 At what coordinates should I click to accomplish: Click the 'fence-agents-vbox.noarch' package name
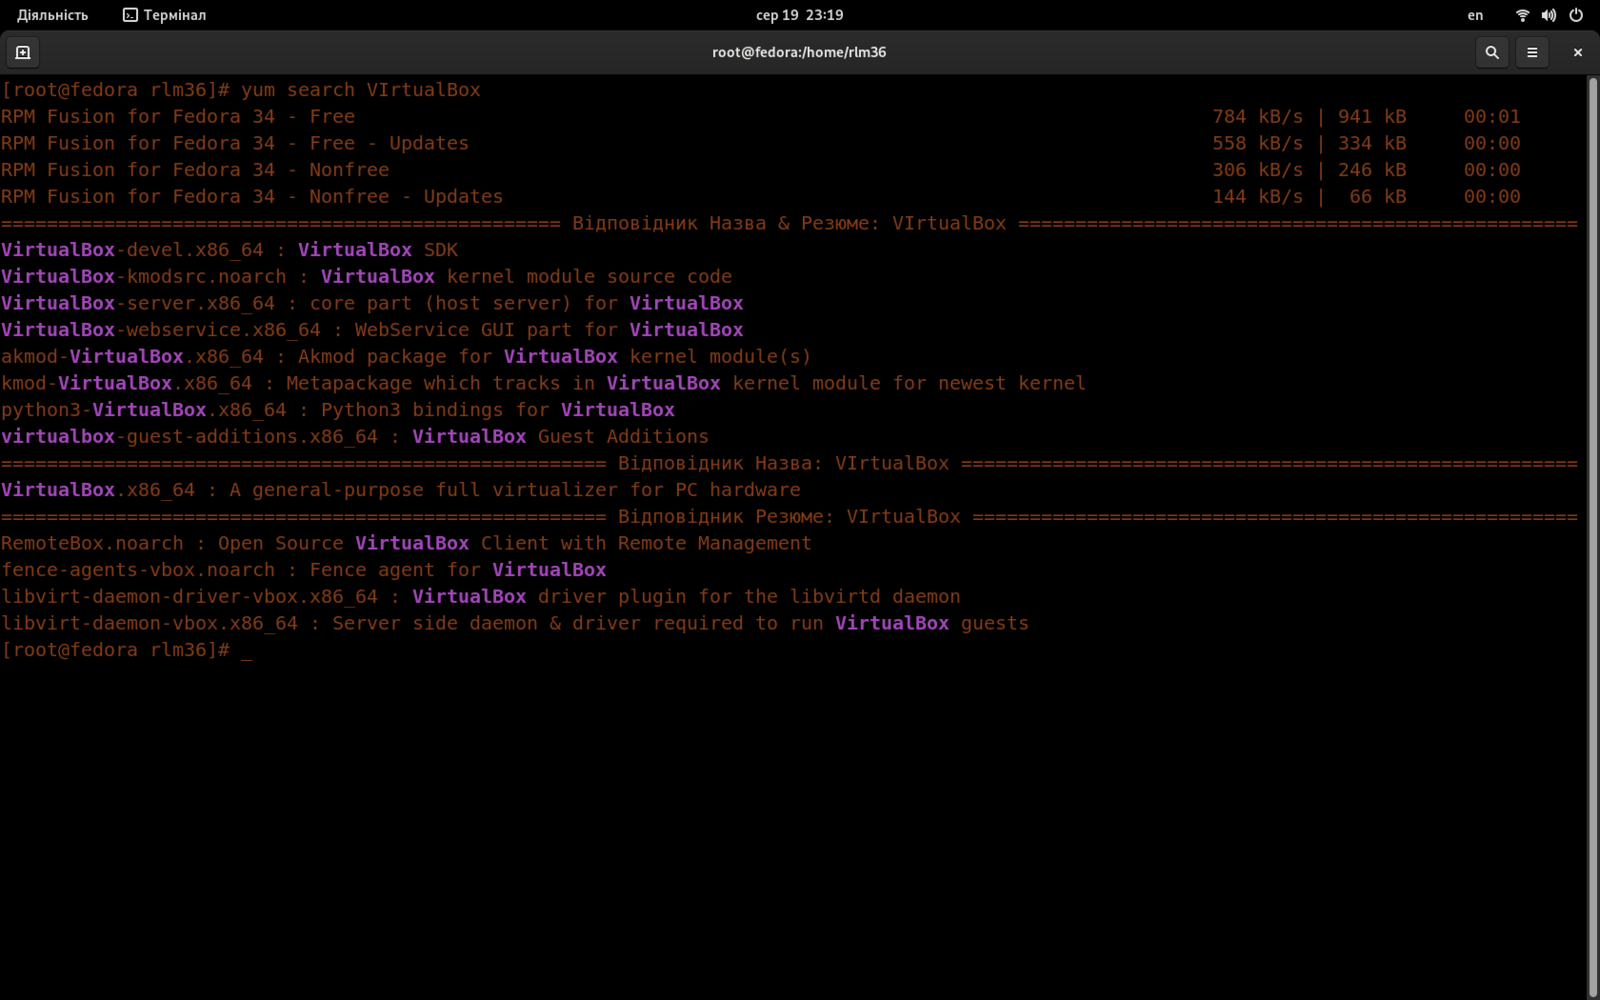pos(138,570)
